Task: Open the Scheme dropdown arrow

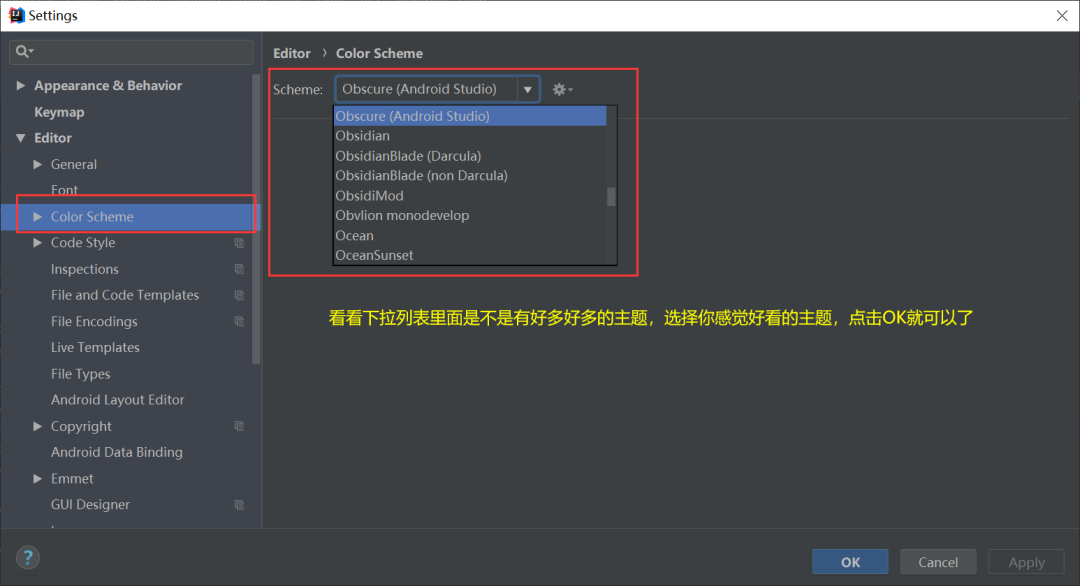Action: click(x=528, y=90)
